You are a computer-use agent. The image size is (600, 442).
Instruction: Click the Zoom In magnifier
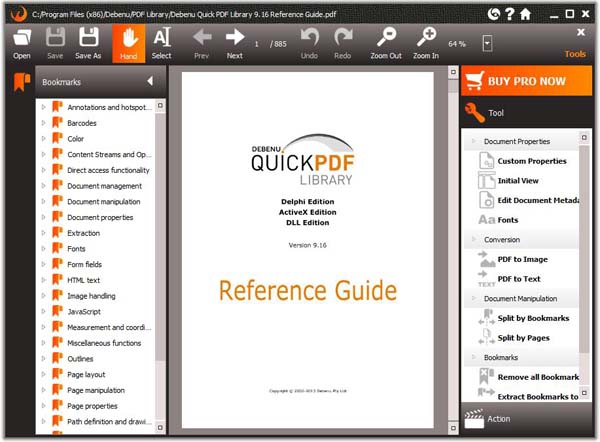(x=426, y=44)
